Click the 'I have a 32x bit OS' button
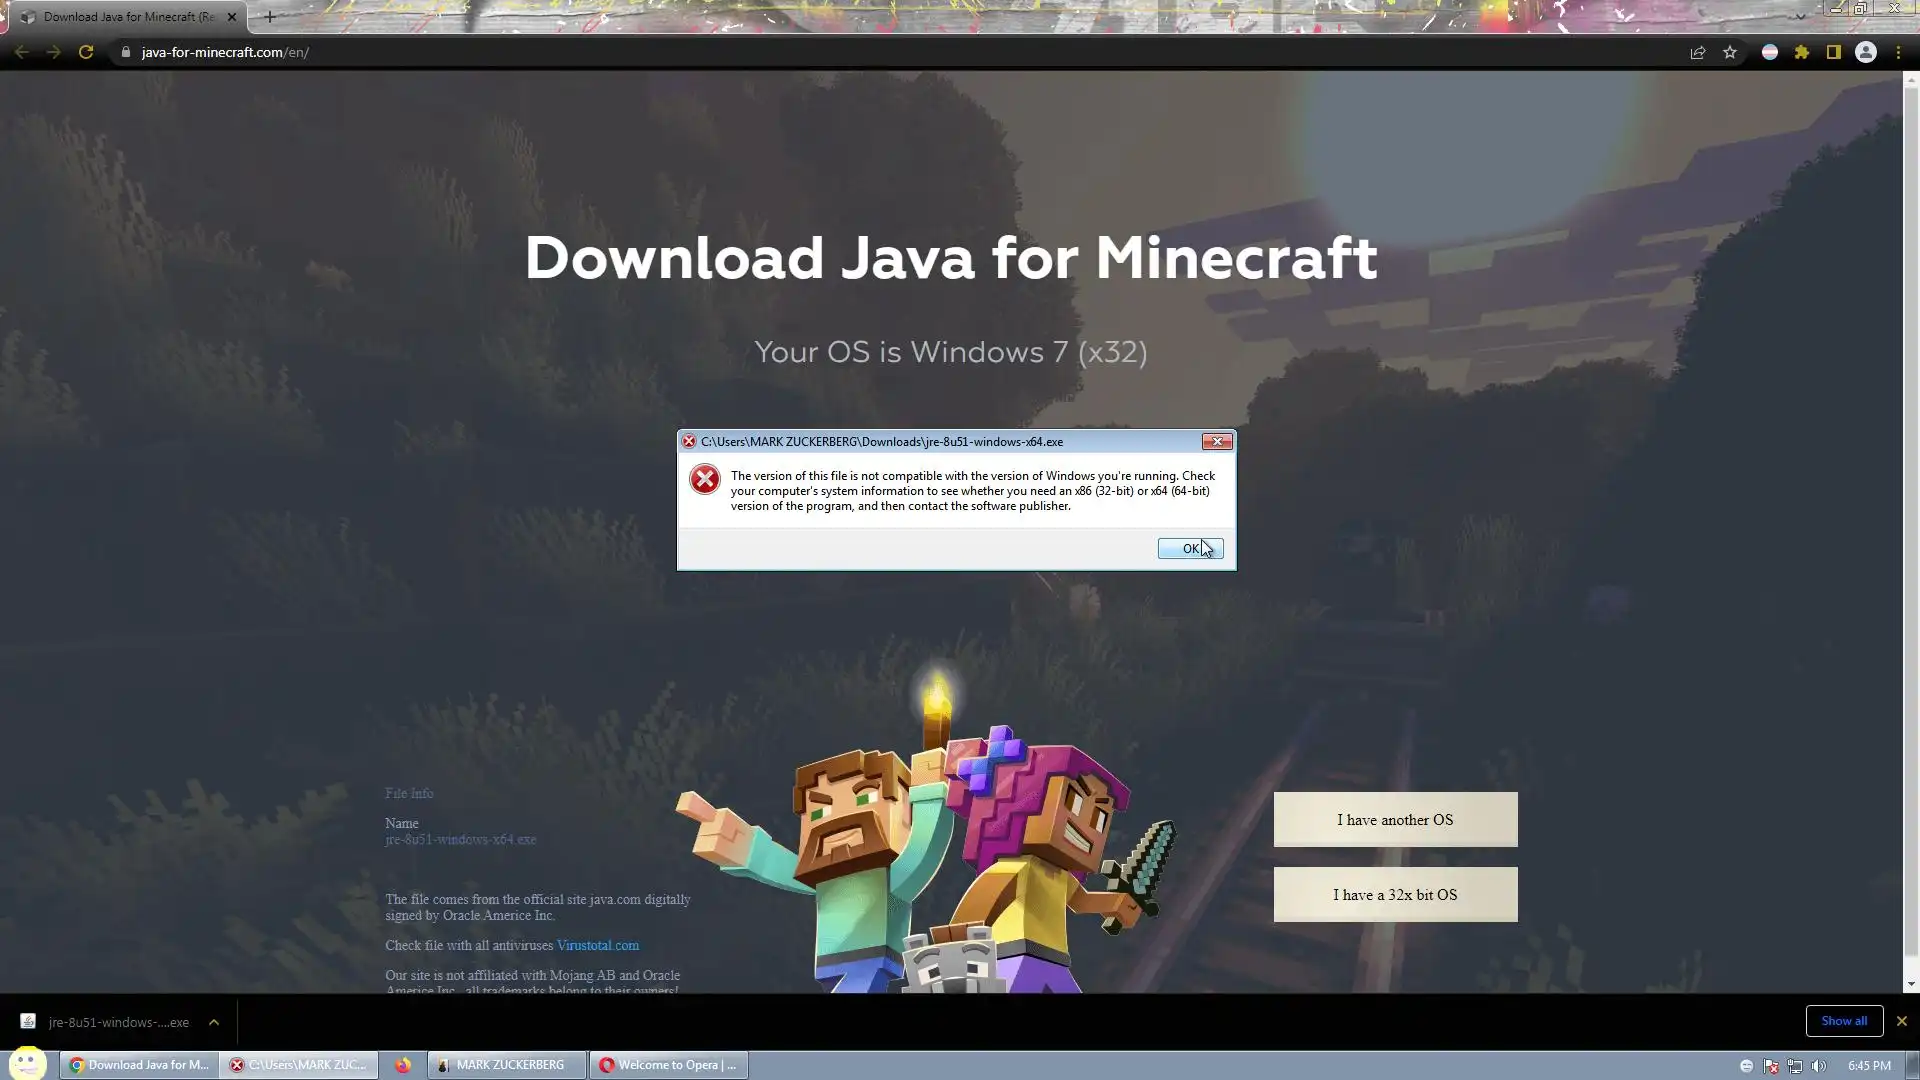The image size is (1920, 1080). point(1395,895)
